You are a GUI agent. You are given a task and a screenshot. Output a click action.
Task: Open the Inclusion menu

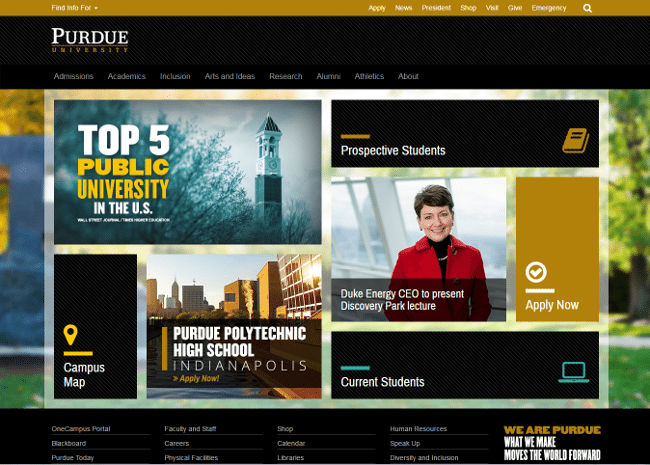click(x=175, y=76)
